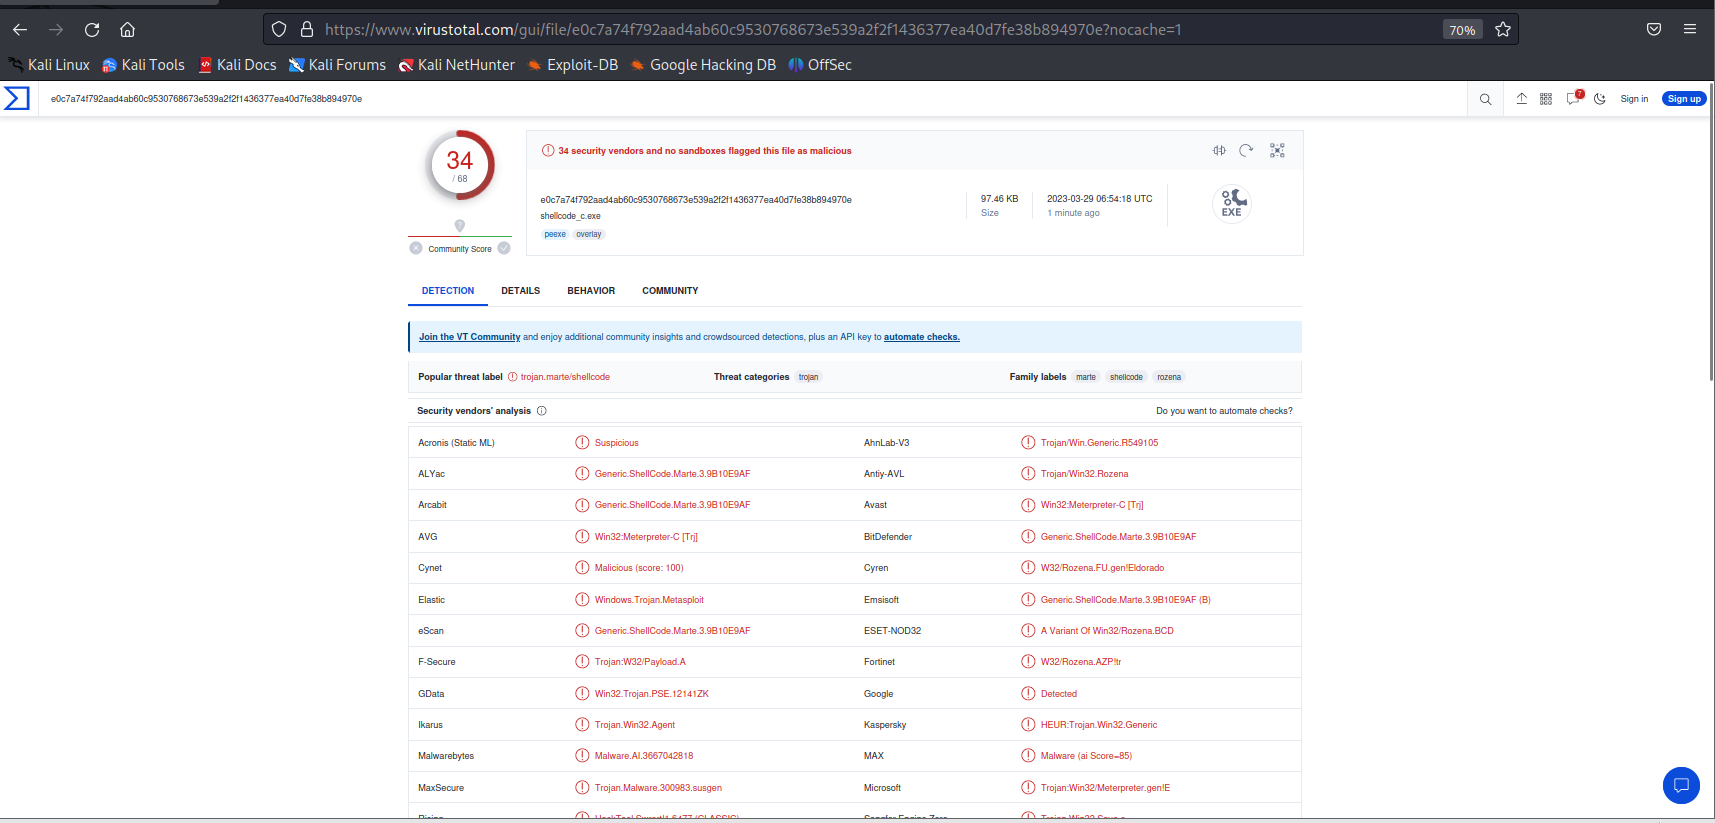This screenshot has width=1715, height=823.
Task: Open Kali Forums bookmark
Action: pos(337,65)
